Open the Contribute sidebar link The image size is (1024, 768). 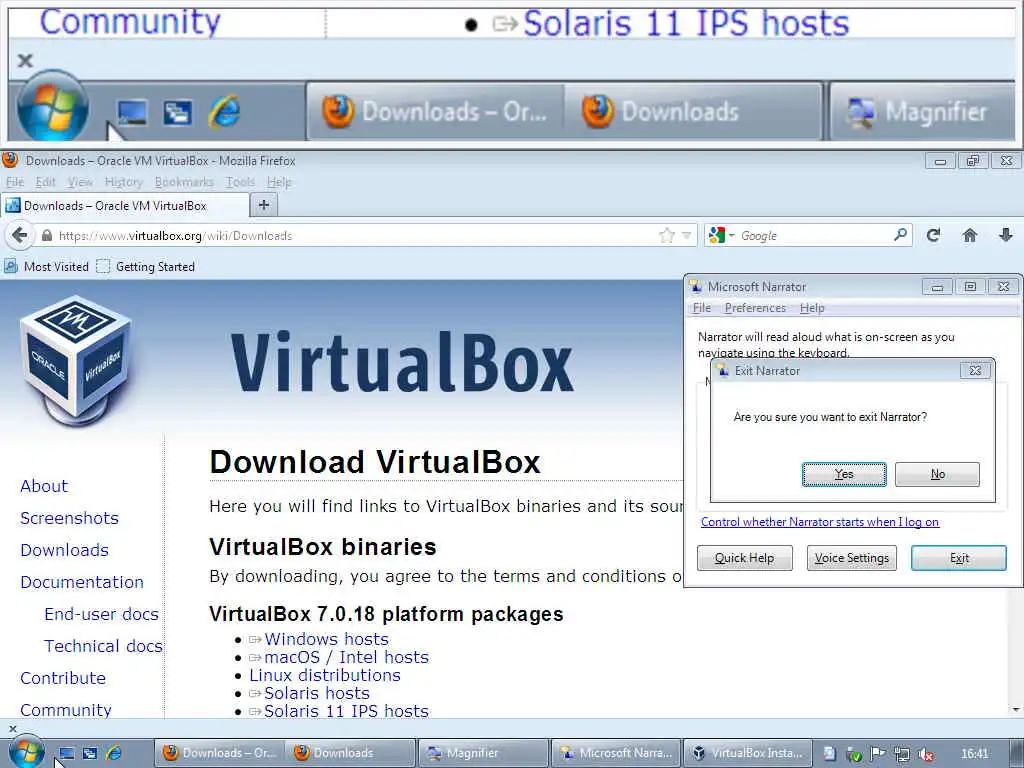63,678
